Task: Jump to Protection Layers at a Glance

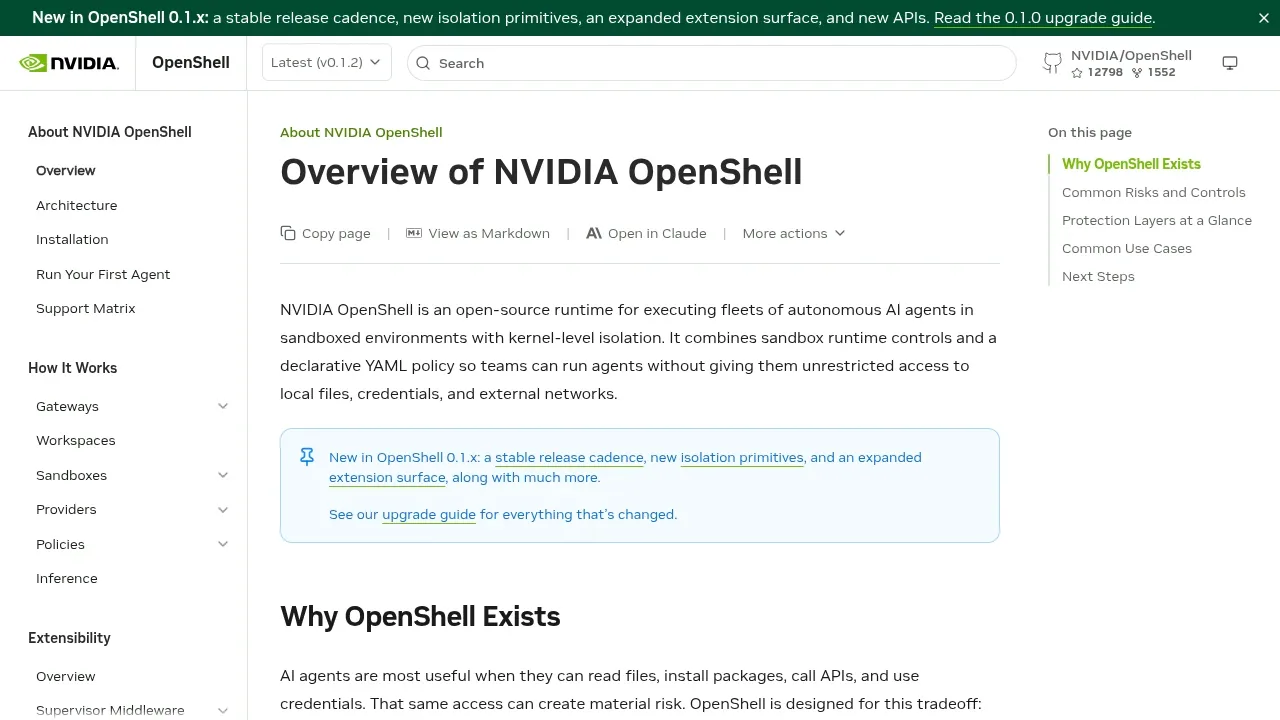Action: point(1157,220)
